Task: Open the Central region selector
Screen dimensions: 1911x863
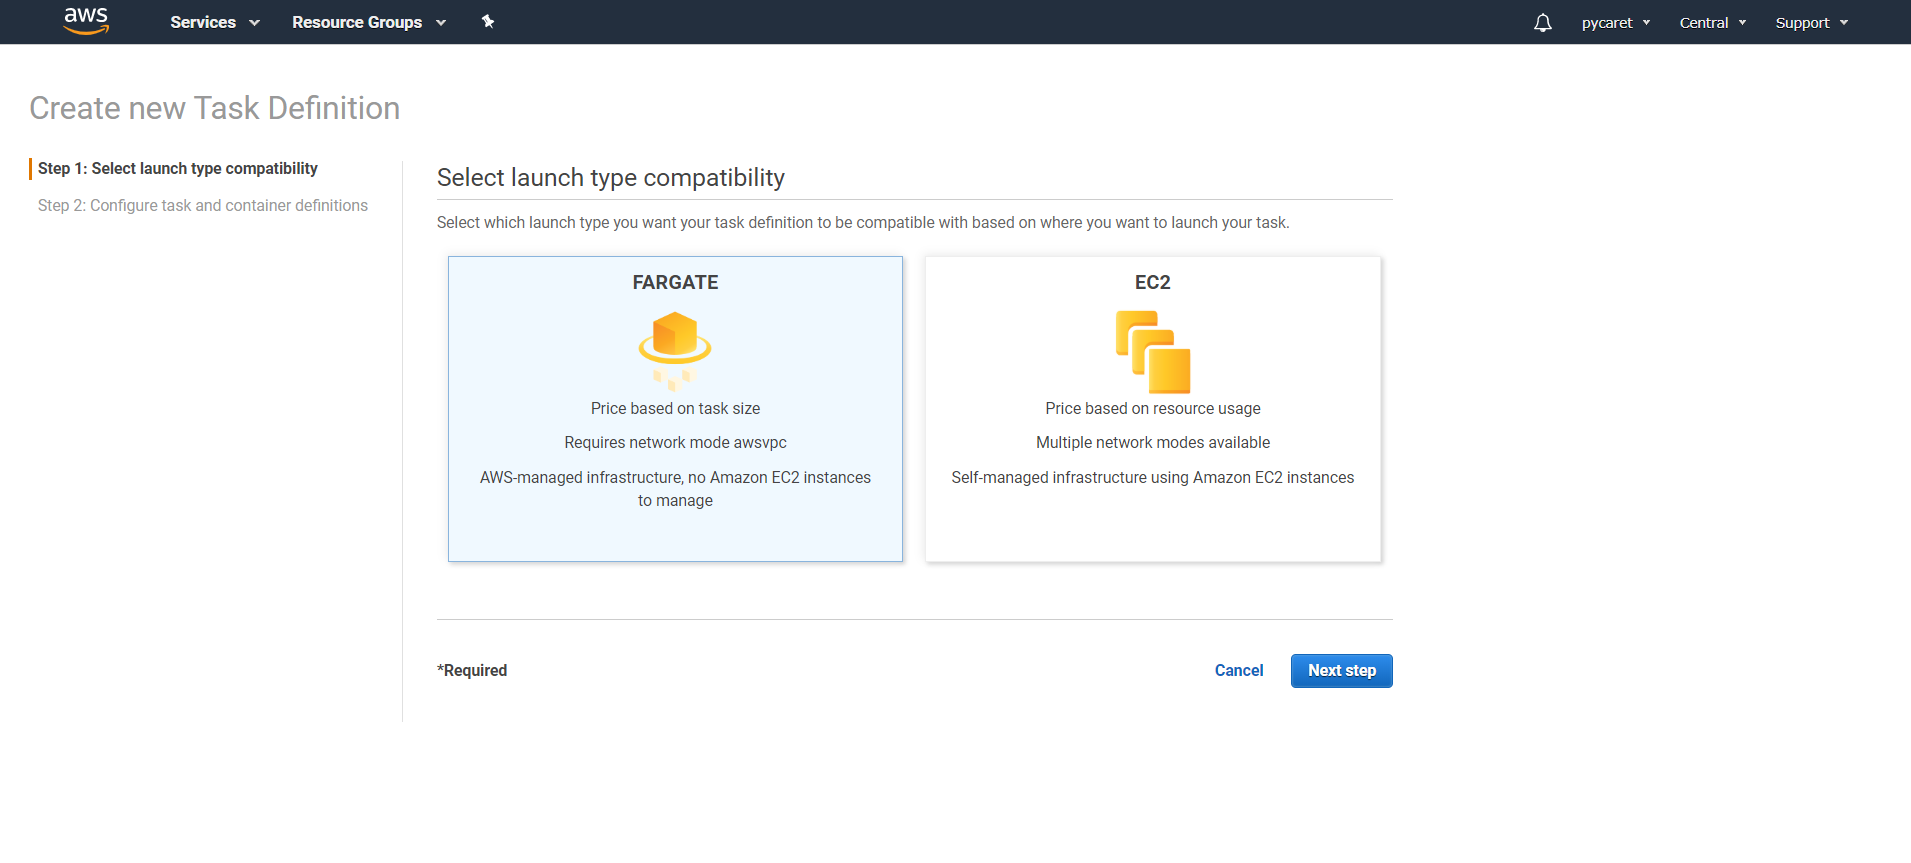Action: coord(1712,23)
